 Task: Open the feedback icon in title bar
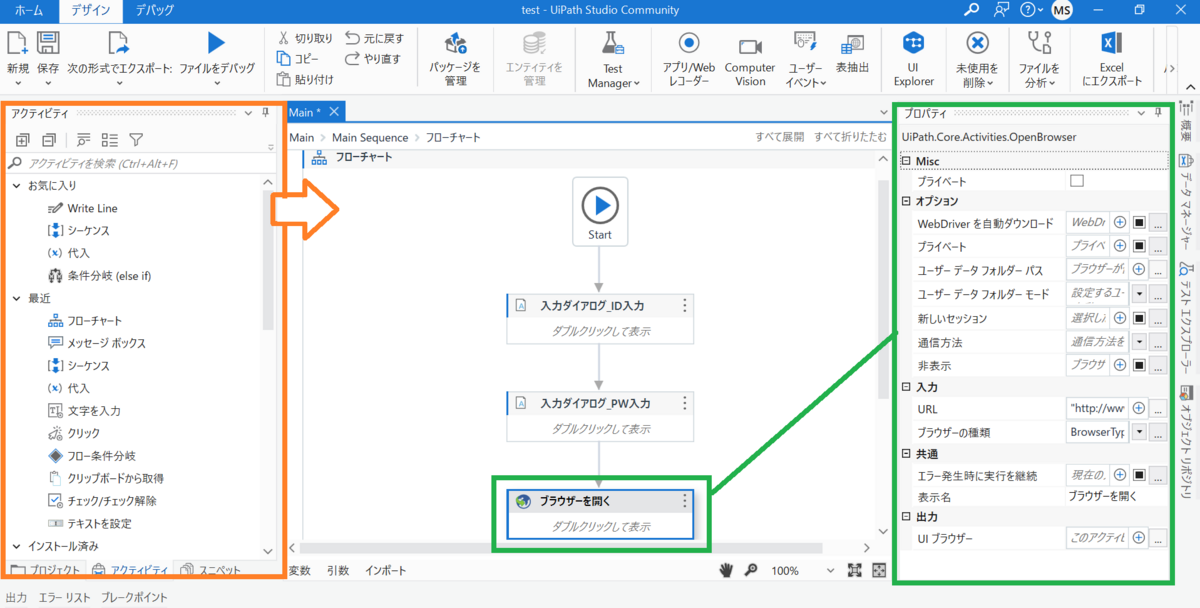coord(1002,10)
